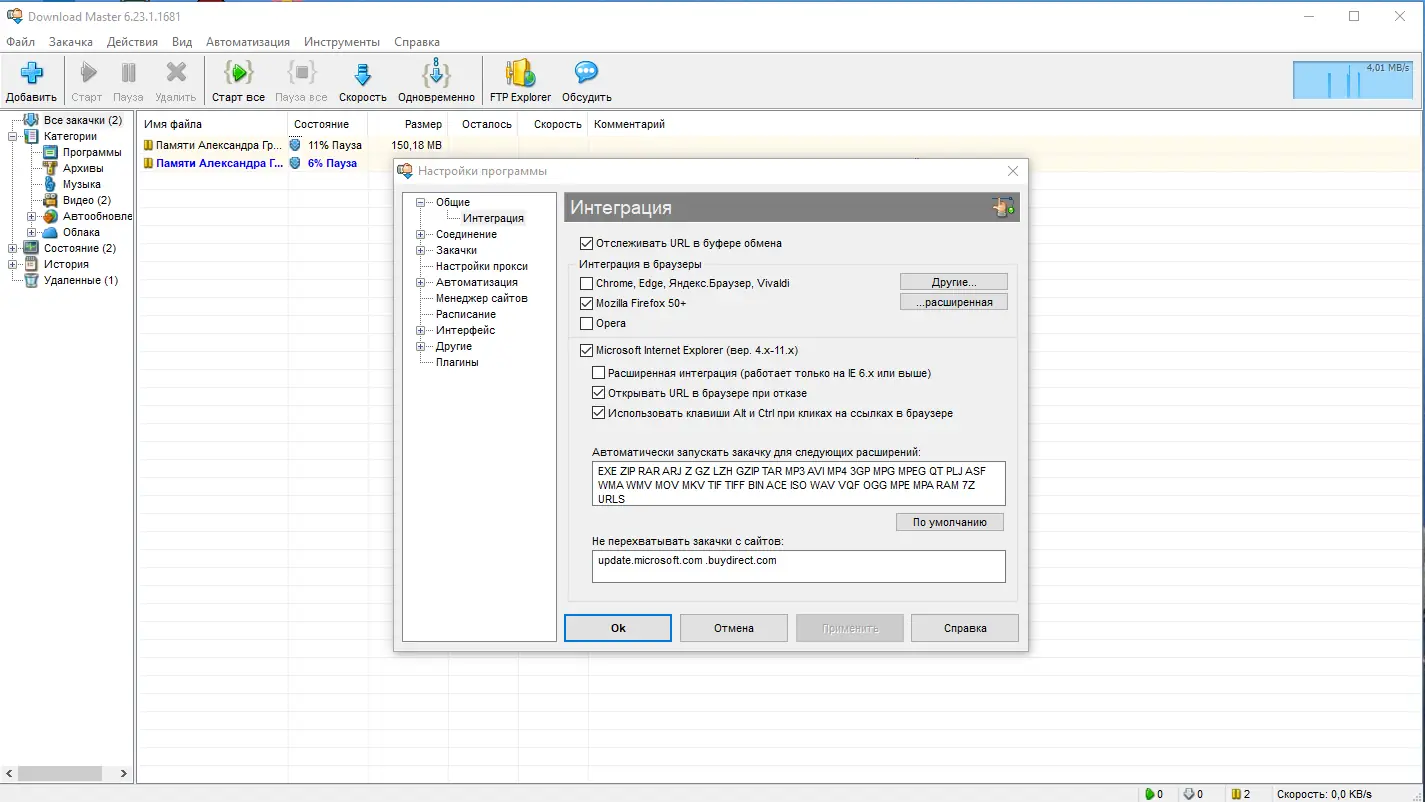Open the Файл menu
The image size is (1425, 802).
coord(20,42)
